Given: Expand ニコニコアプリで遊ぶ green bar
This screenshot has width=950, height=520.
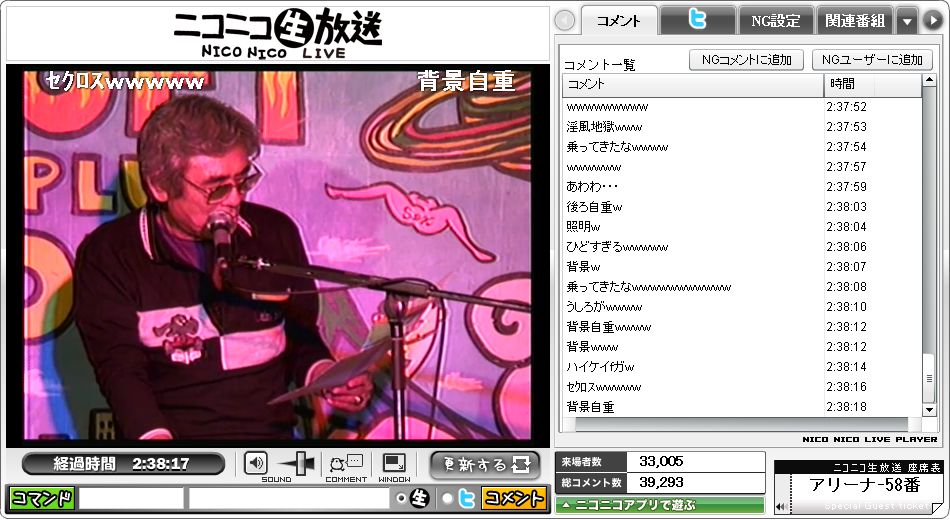Looking at the screenshot, I should (x=660, y=504).
